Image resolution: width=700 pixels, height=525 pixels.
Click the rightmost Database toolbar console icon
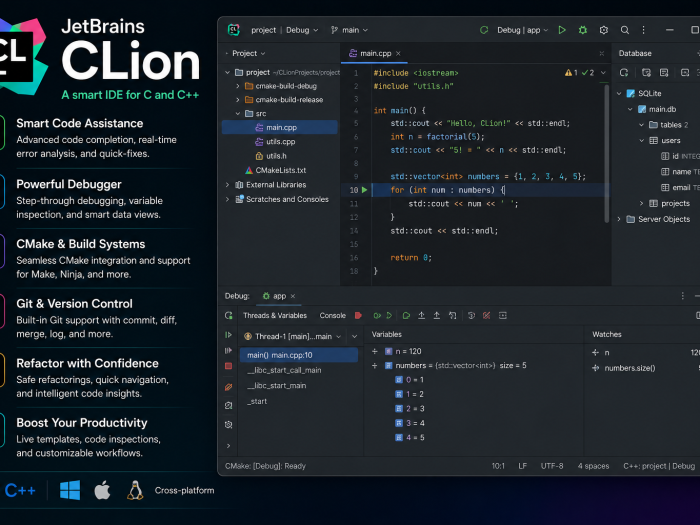point(685,72)
